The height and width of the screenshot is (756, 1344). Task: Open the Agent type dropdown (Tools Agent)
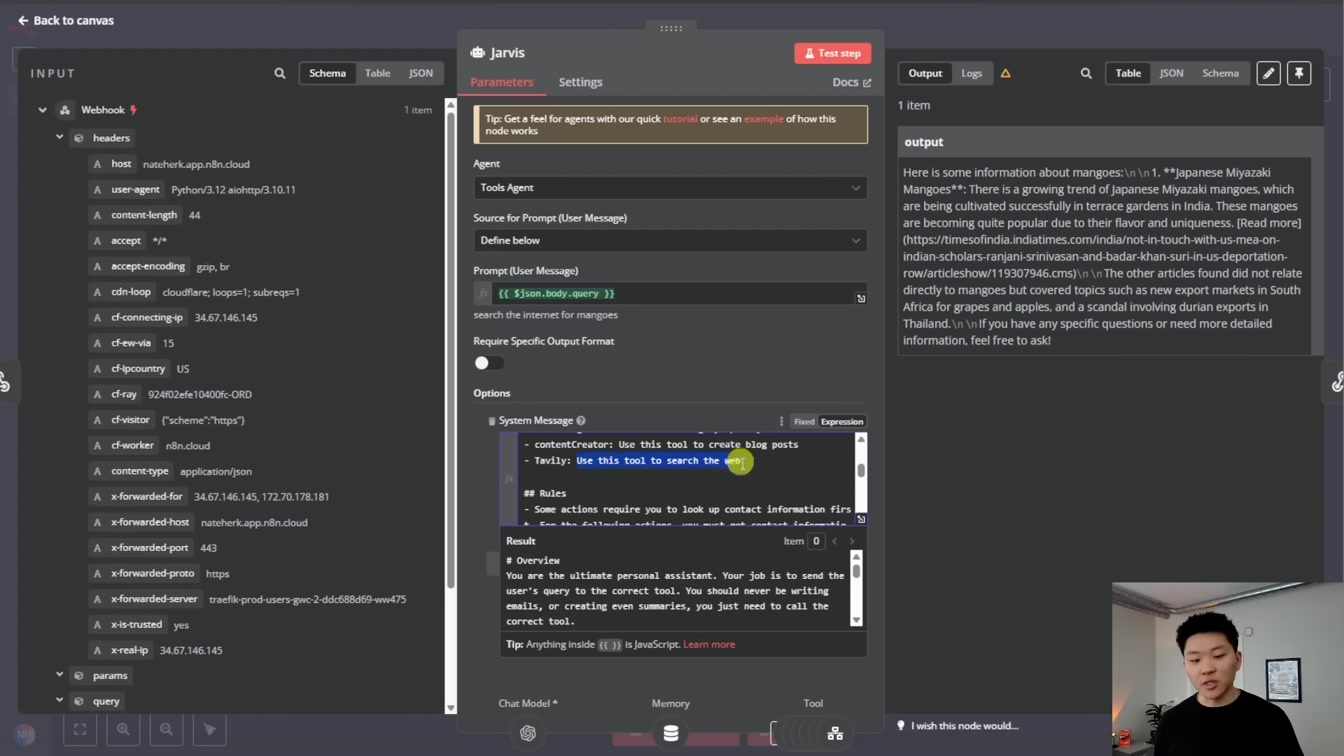tap(670, 188)
